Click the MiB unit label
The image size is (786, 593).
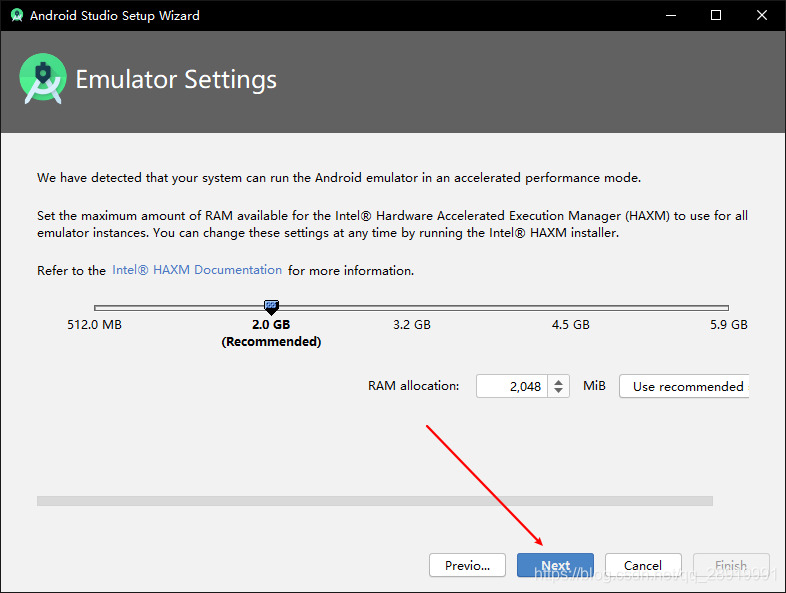595,386
